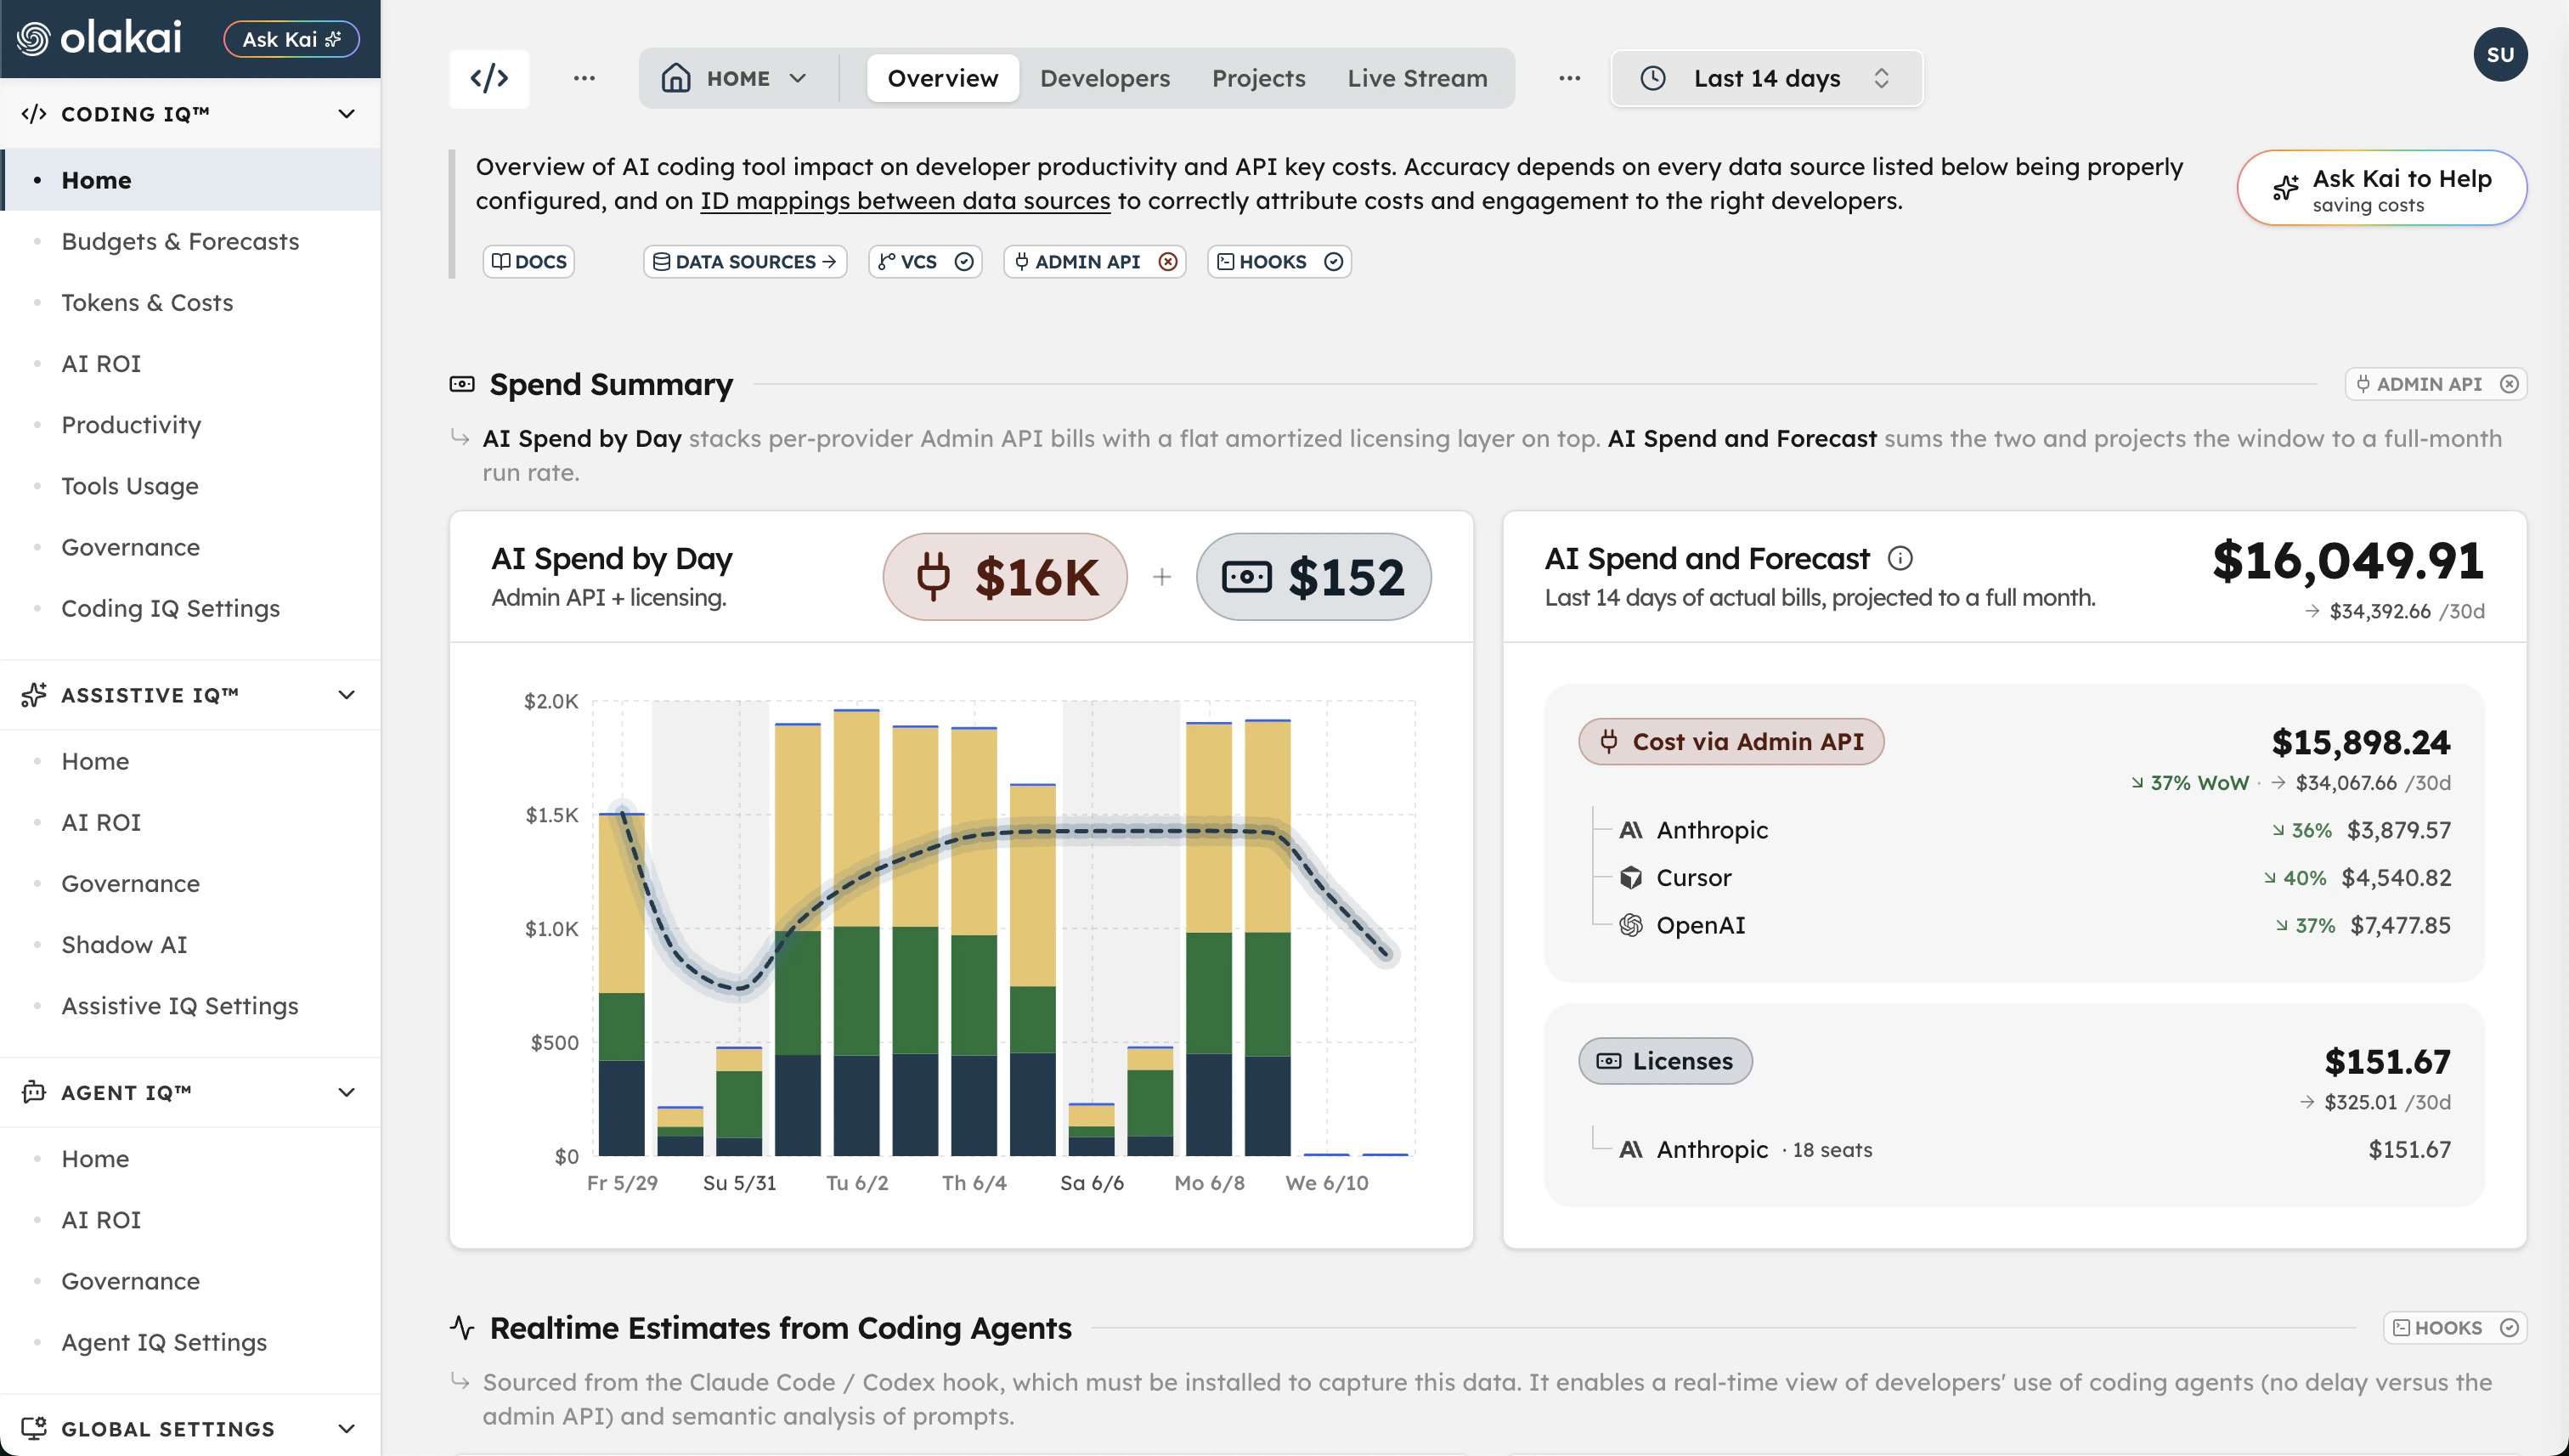This screenshot has width=2569, height=1456.
Task: Collapse the AGENT IQ section
Action: pyautogui.click(x=190, y=1092)
